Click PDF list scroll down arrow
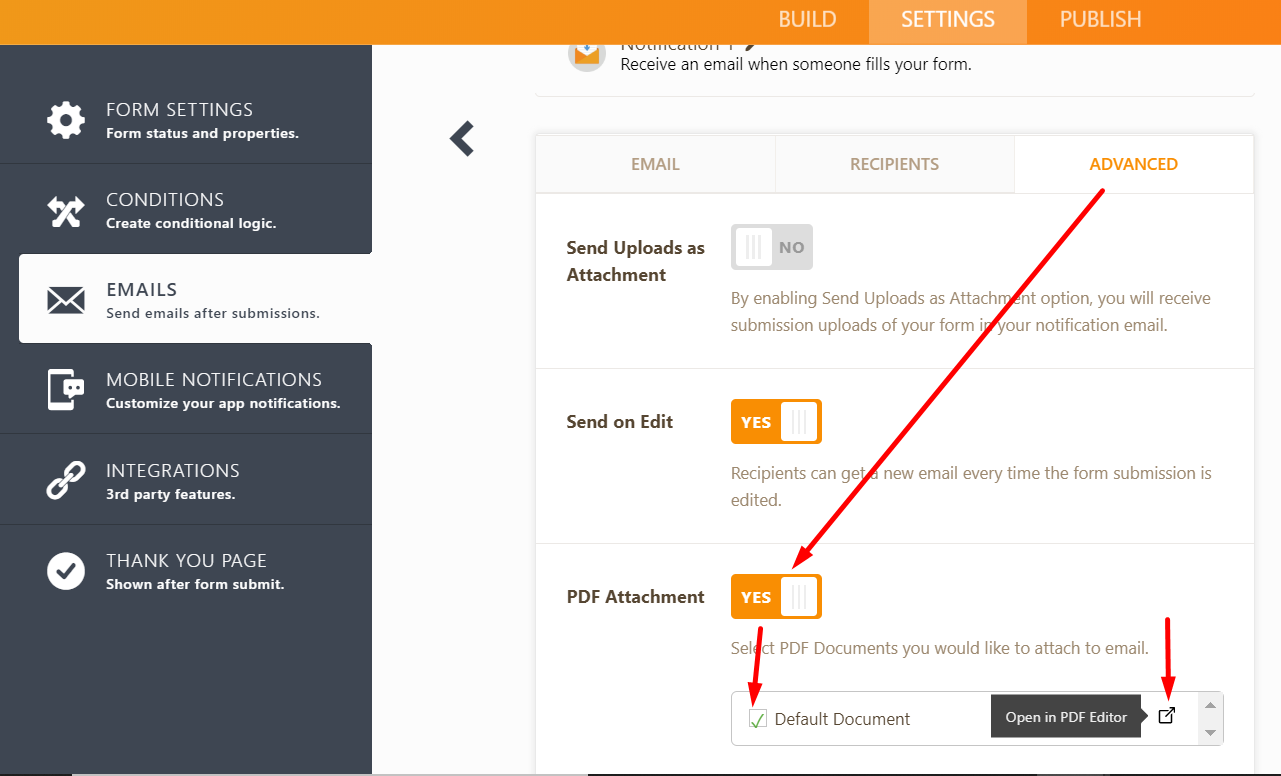 [x=1210, y=733]
